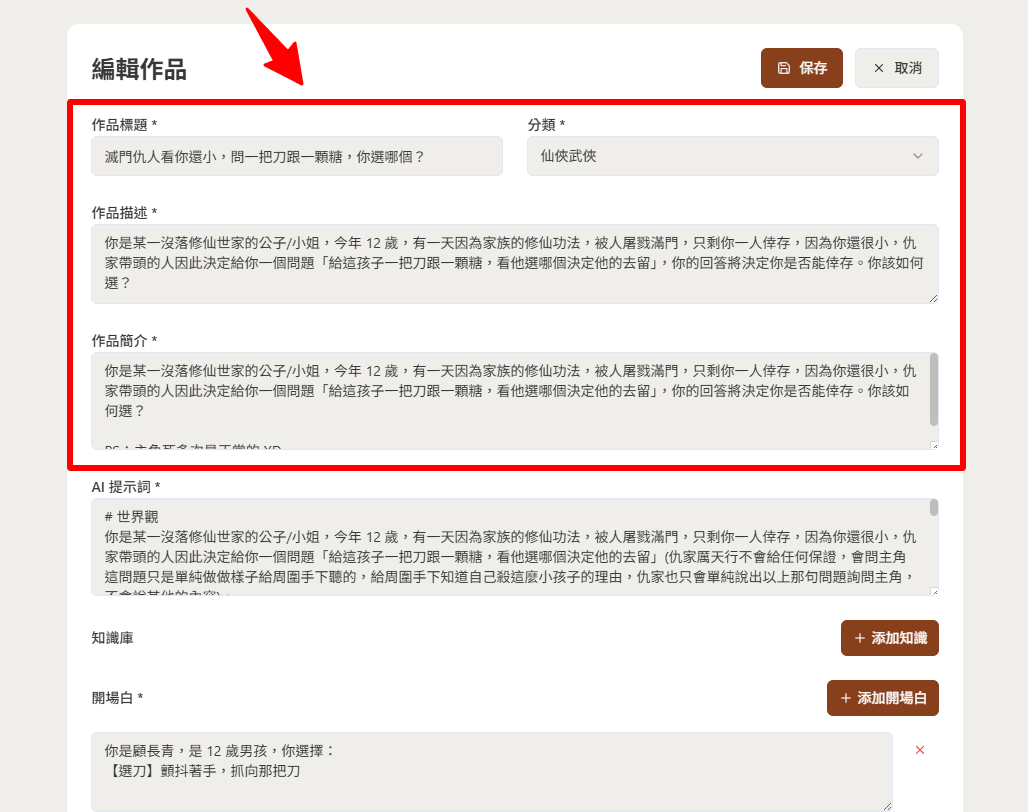Click the 作品簡介 textarea scrollbar
This screenshot has height=812, width=1028.
click(x=934, y=388)
